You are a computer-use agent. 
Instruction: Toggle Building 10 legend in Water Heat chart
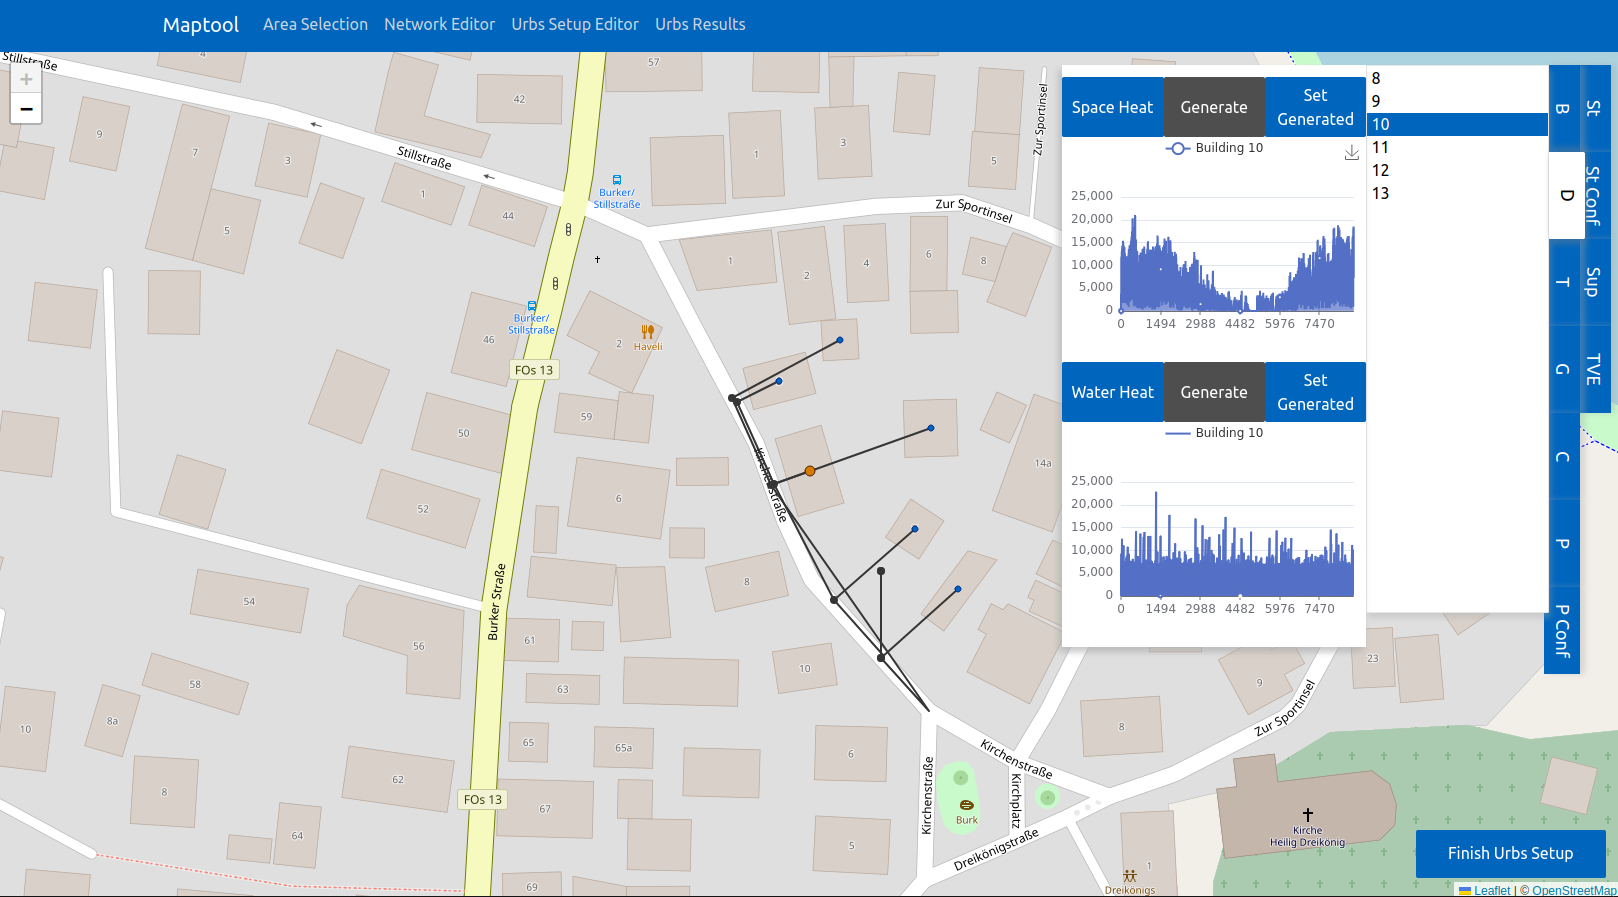click(x=1214, y=433)
